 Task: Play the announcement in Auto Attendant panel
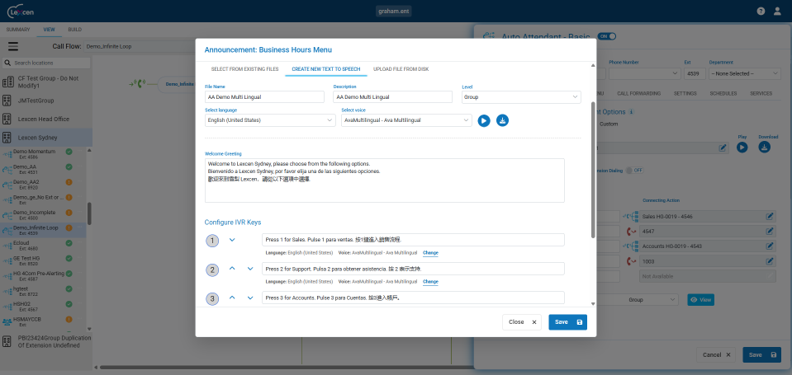742,147
